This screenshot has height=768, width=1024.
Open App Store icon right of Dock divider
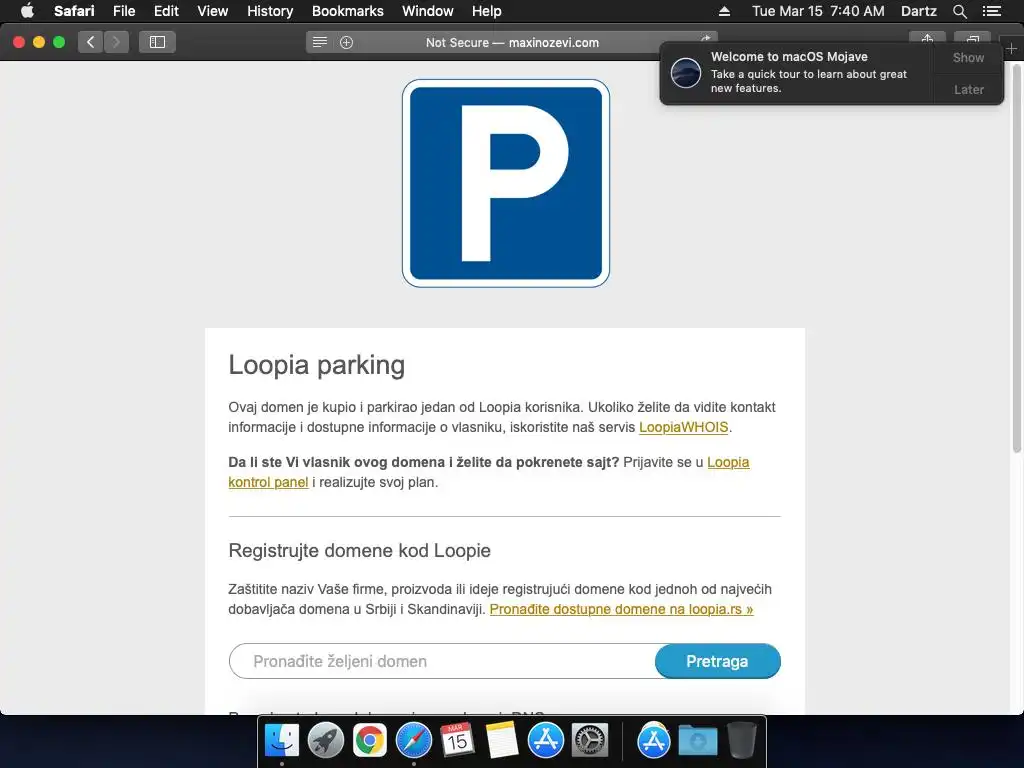tap(654, 741)
